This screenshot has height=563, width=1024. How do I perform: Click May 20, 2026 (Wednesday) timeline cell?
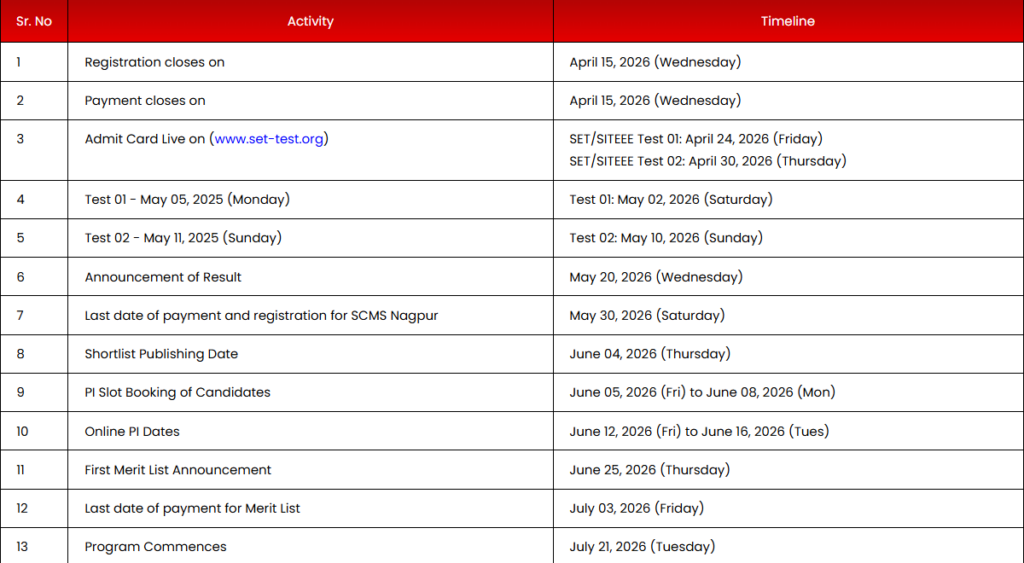click(788, 277)
